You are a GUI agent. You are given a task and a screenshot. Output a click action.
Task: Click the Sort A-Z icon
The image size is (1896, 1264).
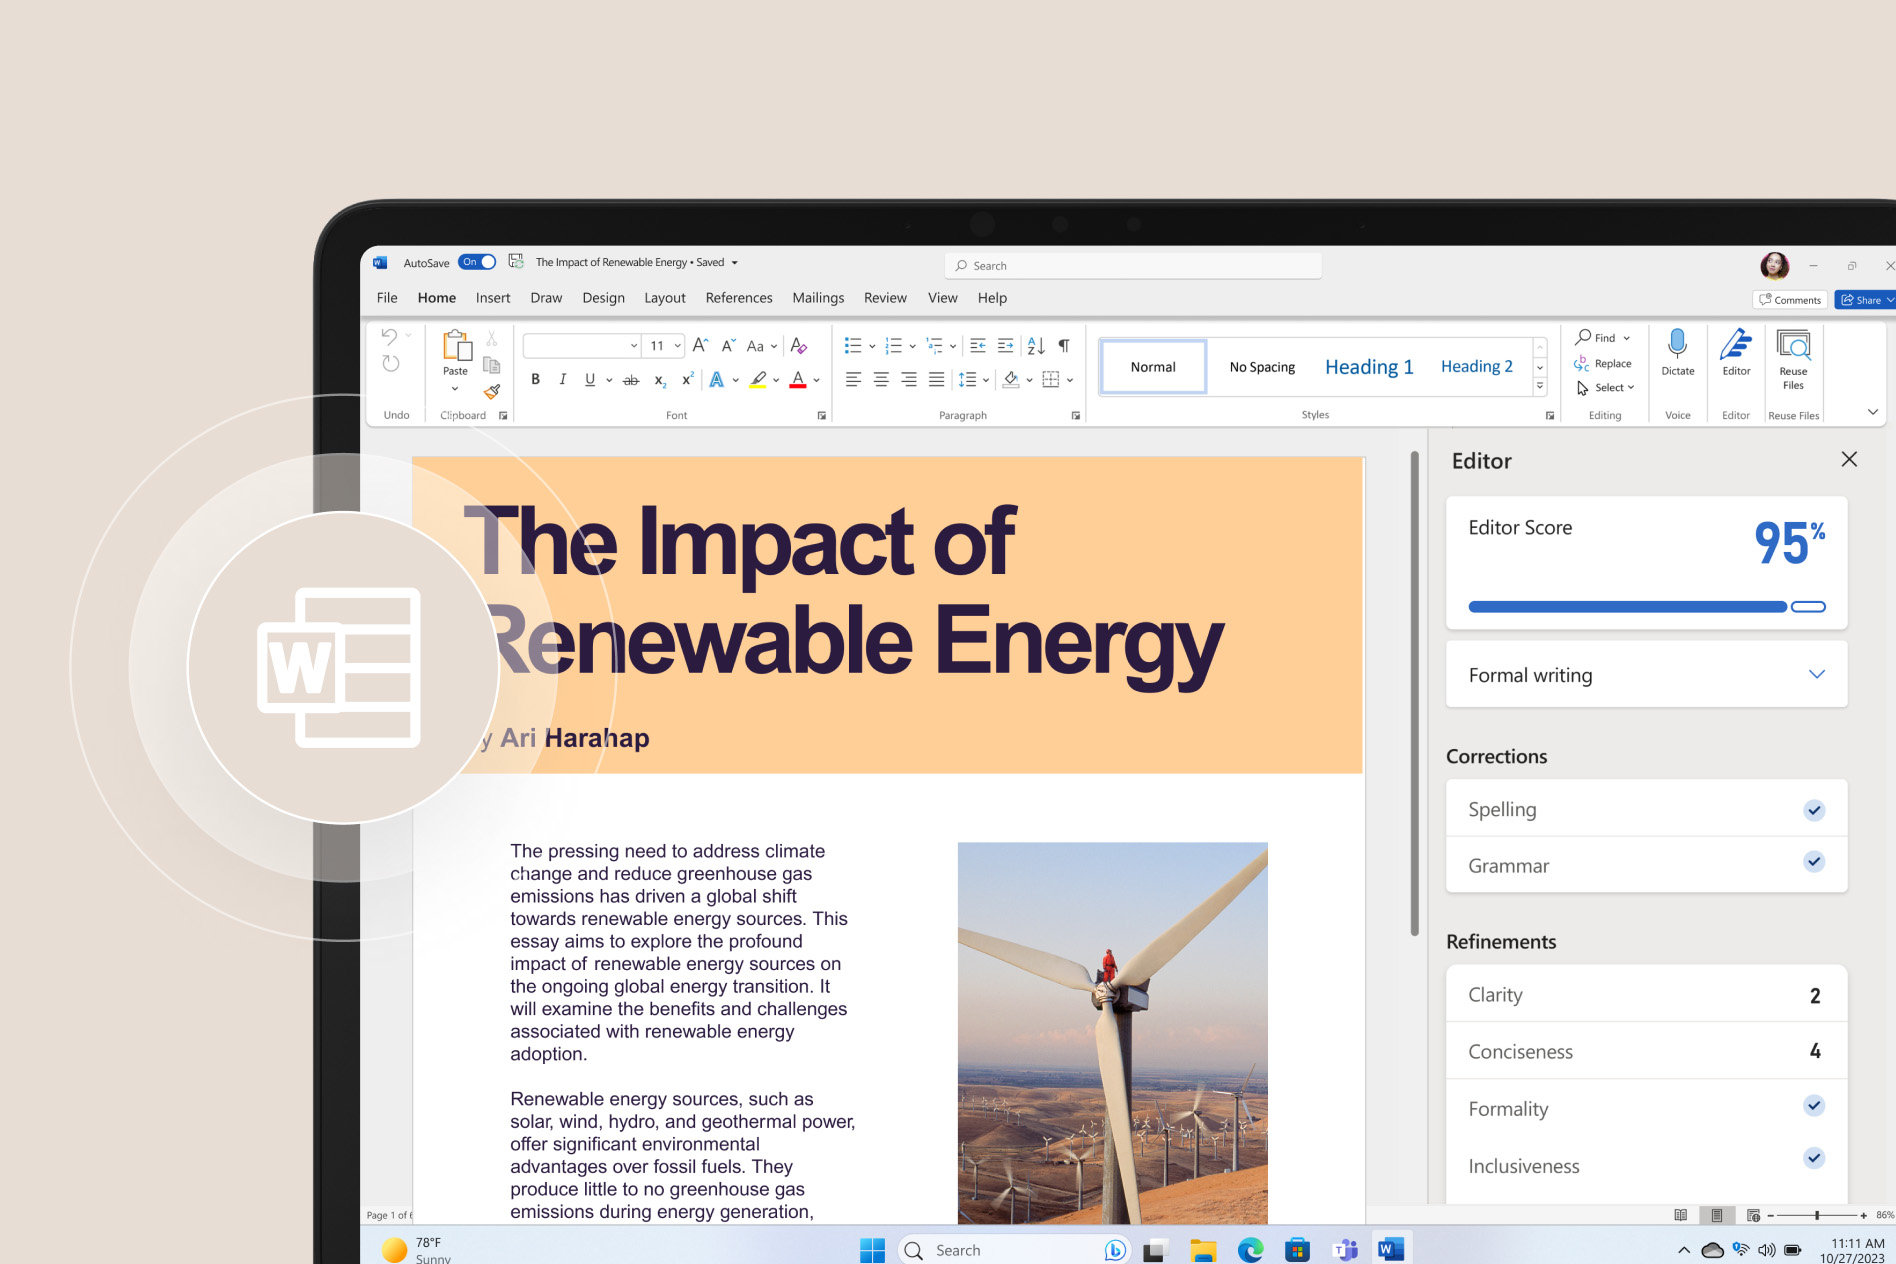(x=1034, y=345)
